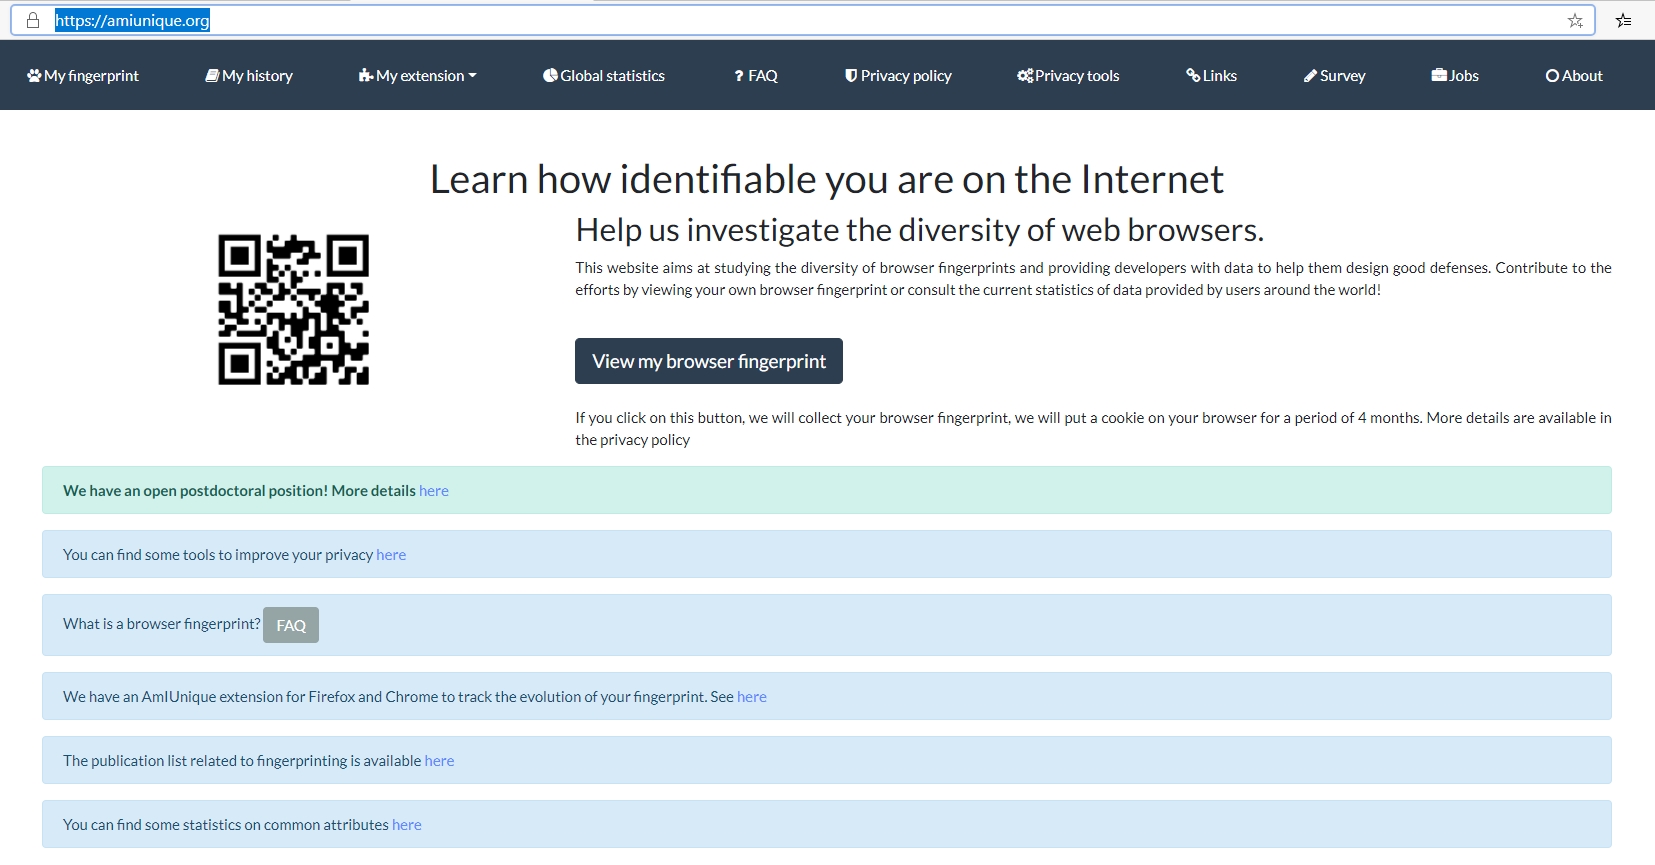Click the QR code image
This screenshot has width=1655, height=865.
click(x=294, y=310)
